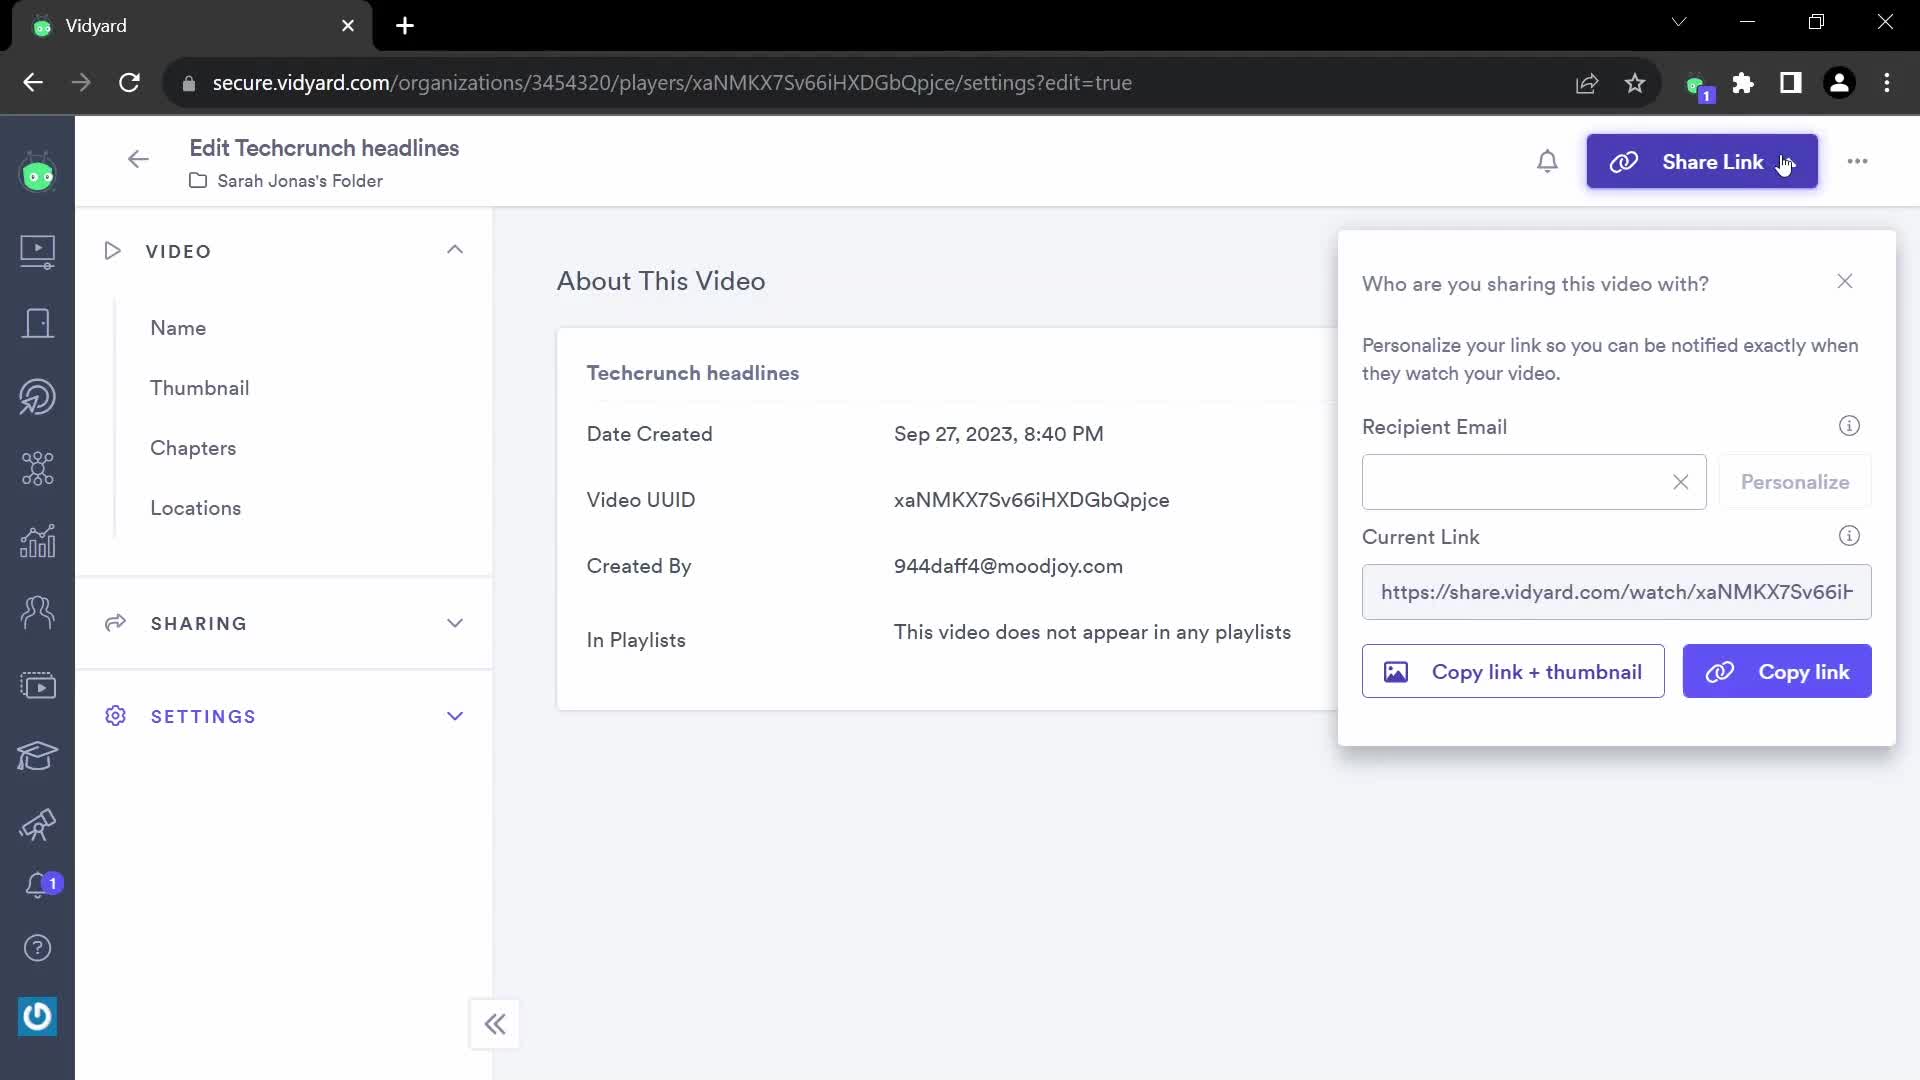Click the Personalize button

pyautogui.click(x=1795, y=482)
